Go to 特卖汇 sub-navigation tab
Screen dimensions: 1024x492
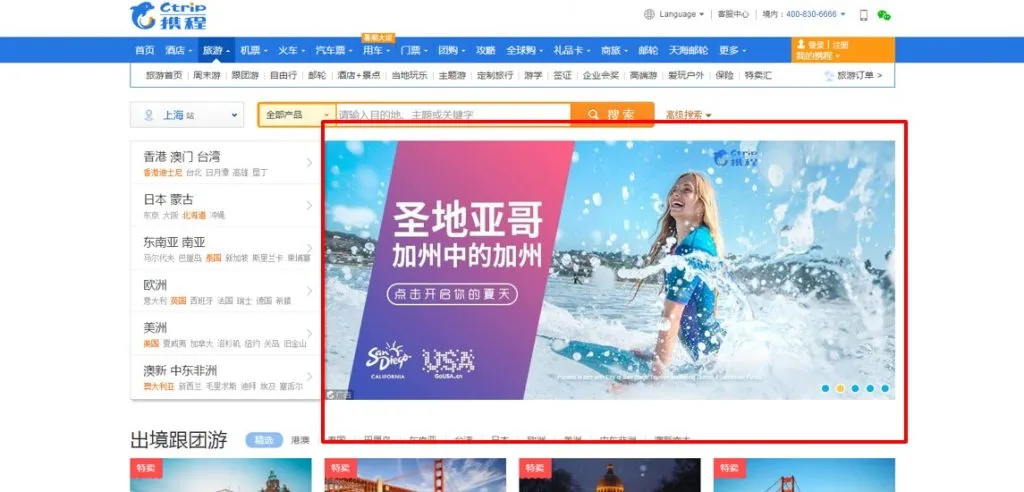point(758,76)
